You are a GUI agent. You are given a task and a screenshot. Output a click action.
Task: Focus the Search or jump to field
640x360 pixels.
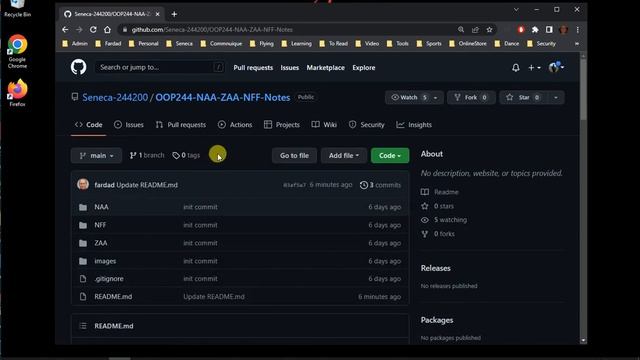click(x=159, y=67)
